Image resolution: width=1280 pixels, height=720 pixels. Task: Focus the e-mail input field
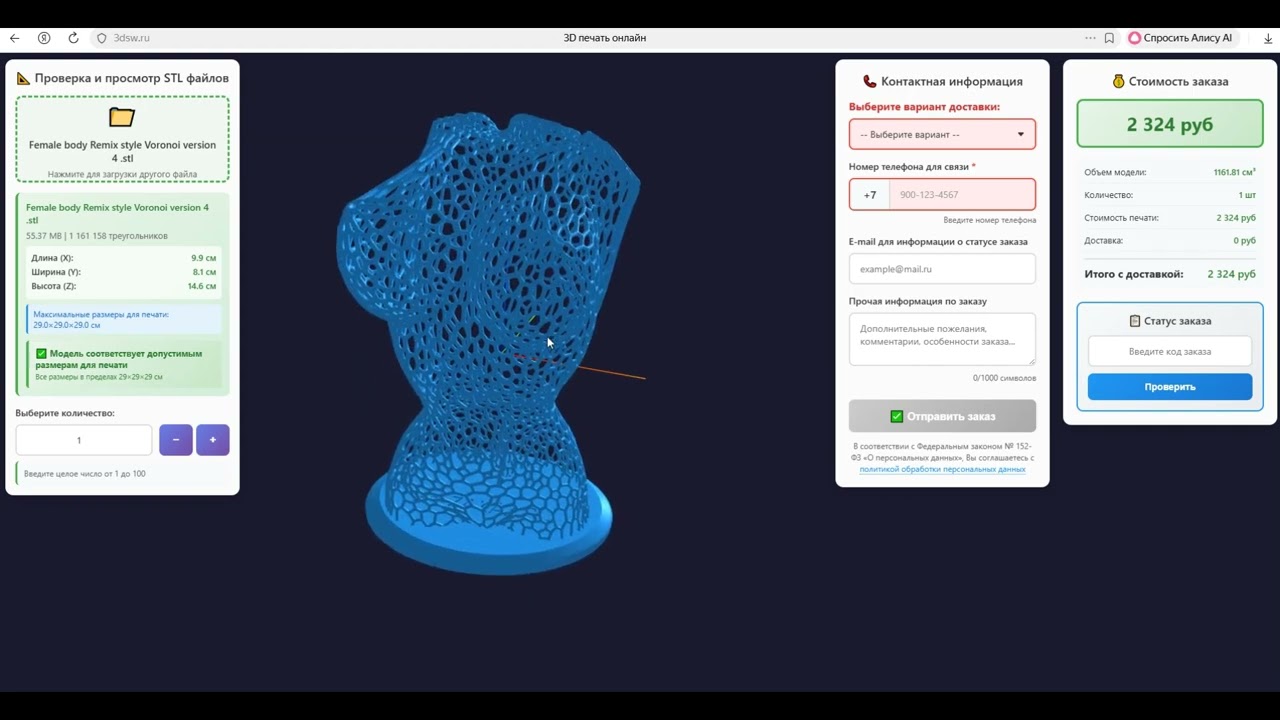point(942,269)
